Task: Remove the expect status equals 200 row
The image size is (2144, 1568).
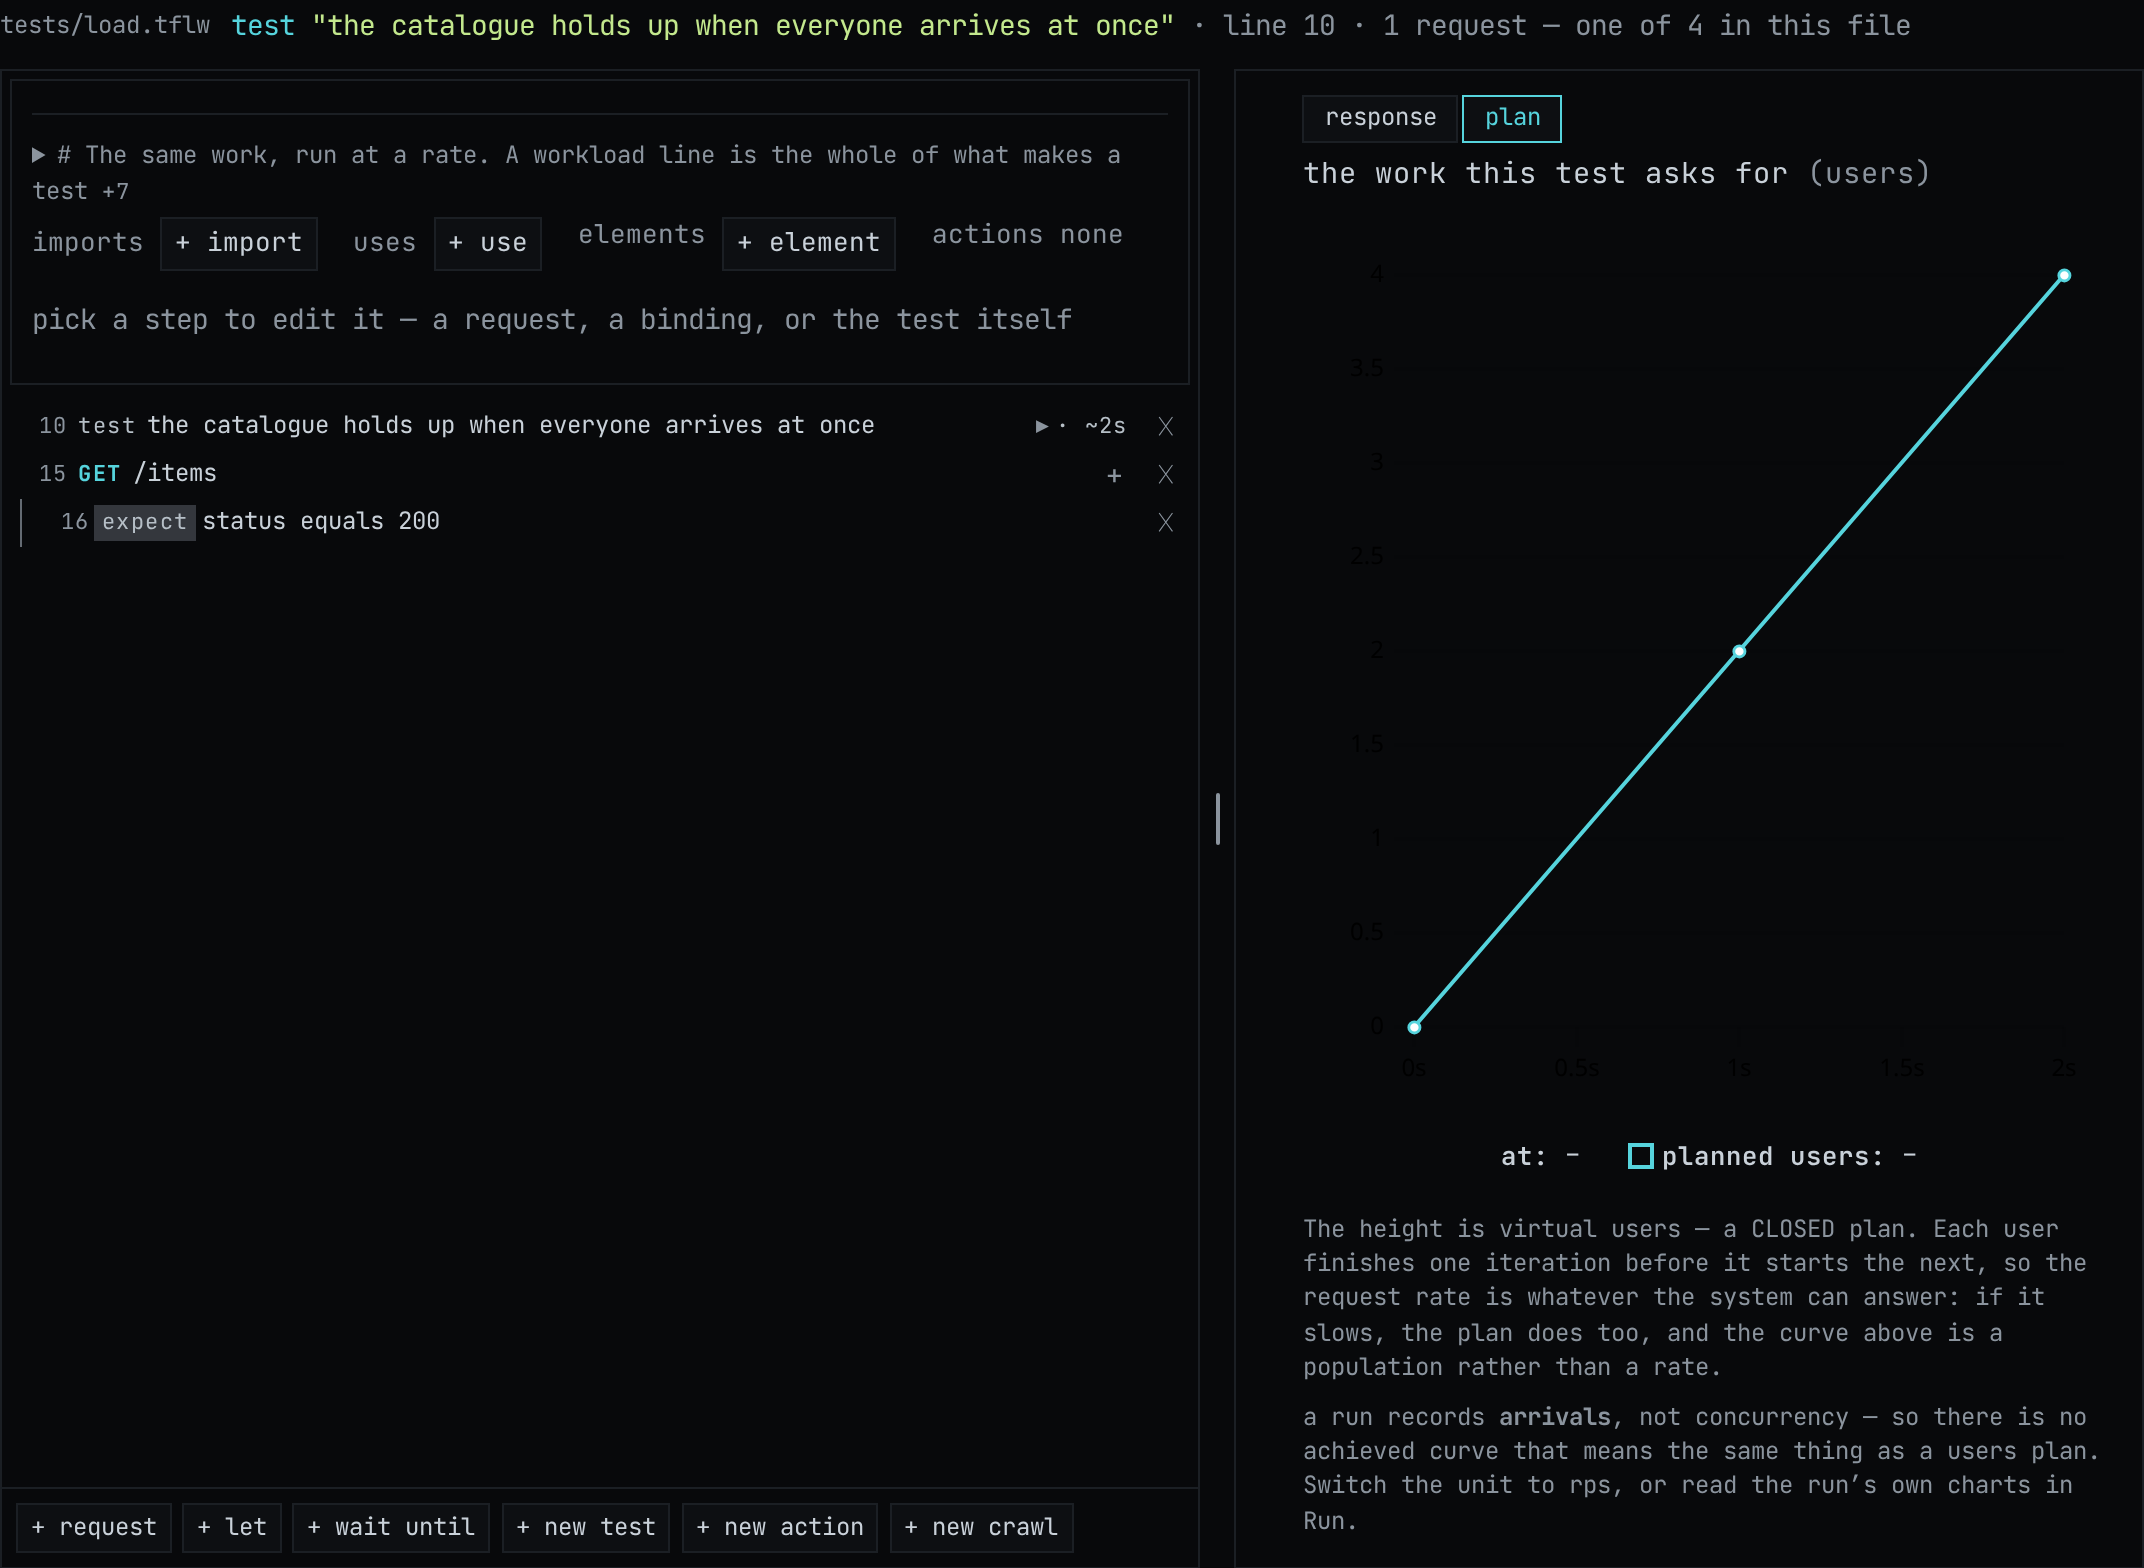Action: 1165,522
